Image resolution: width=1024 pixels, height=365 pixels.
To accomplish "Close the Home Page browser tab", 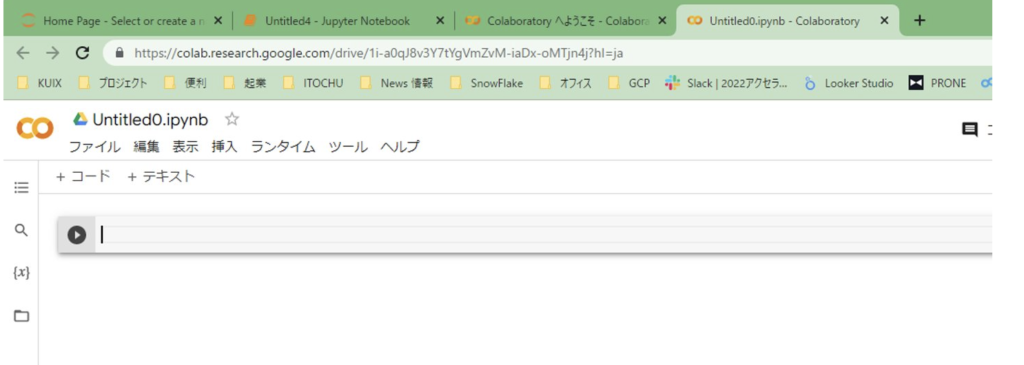I will pos(218,21).
